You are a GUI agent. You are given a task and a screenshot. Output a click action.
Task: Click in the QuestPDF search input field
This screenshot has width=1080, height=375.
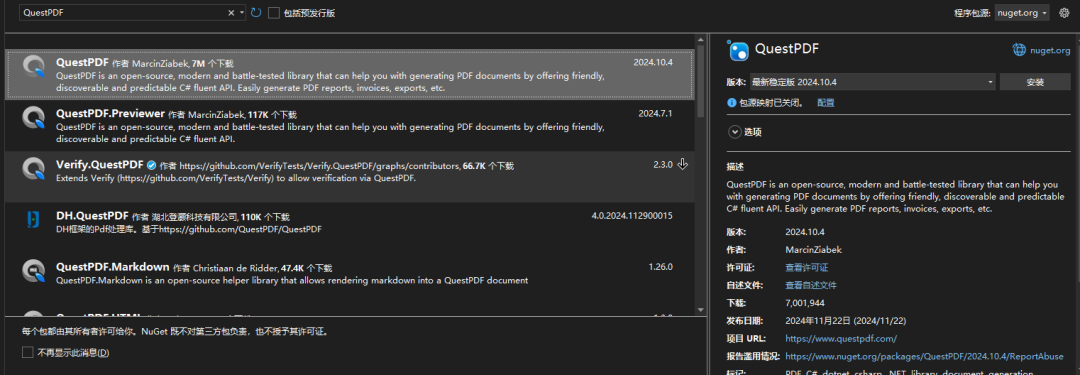tap(124, 12)
